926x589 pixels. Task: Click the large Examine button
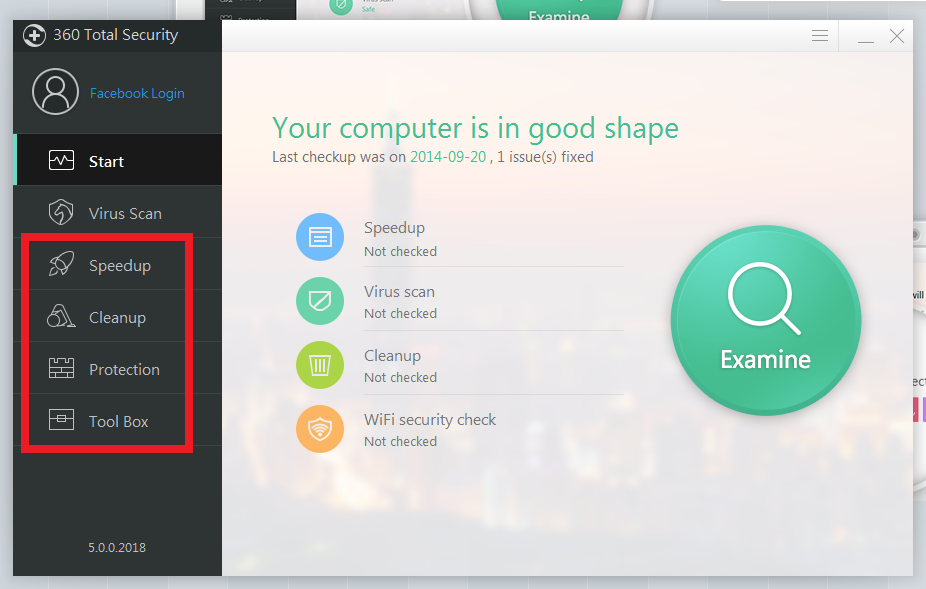coord(766,320)
